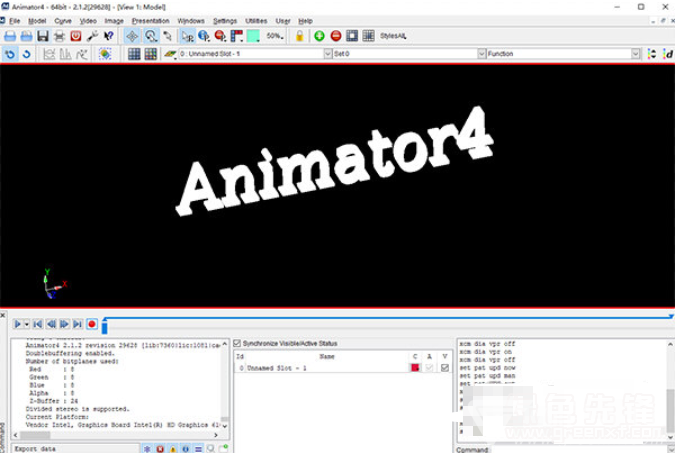Open file using first toolbar folder icon
675x453 pixels.
click(10, 36)
